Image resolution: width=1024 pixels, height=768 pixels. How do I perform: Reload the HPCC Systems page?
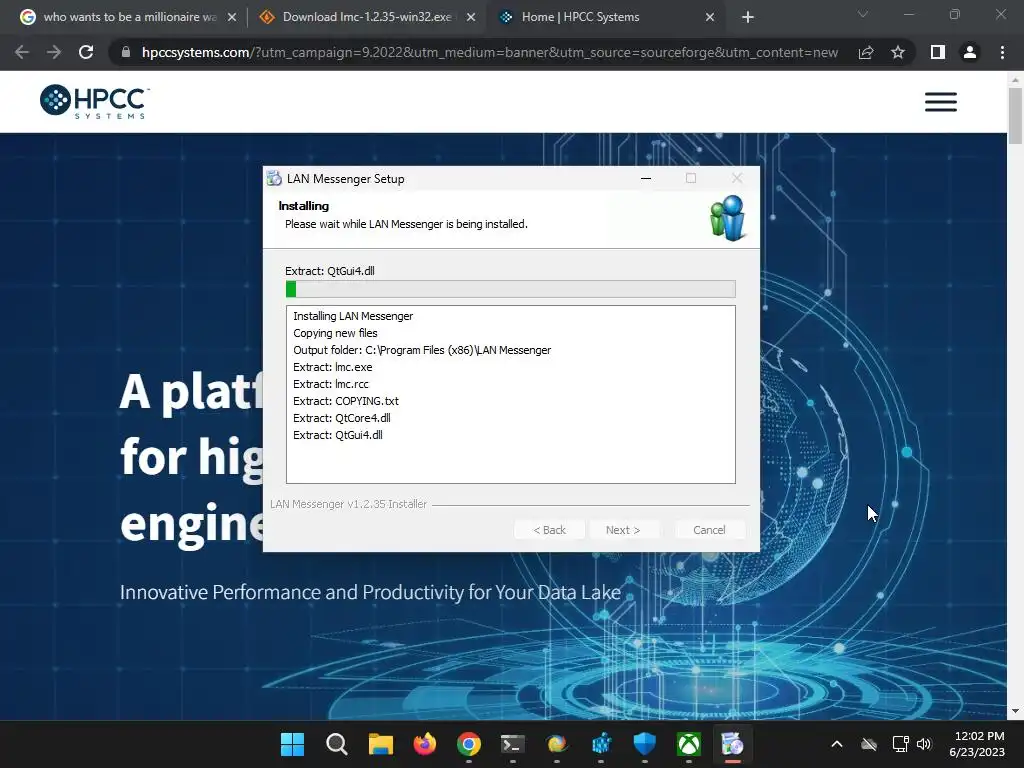click(86, 52)
